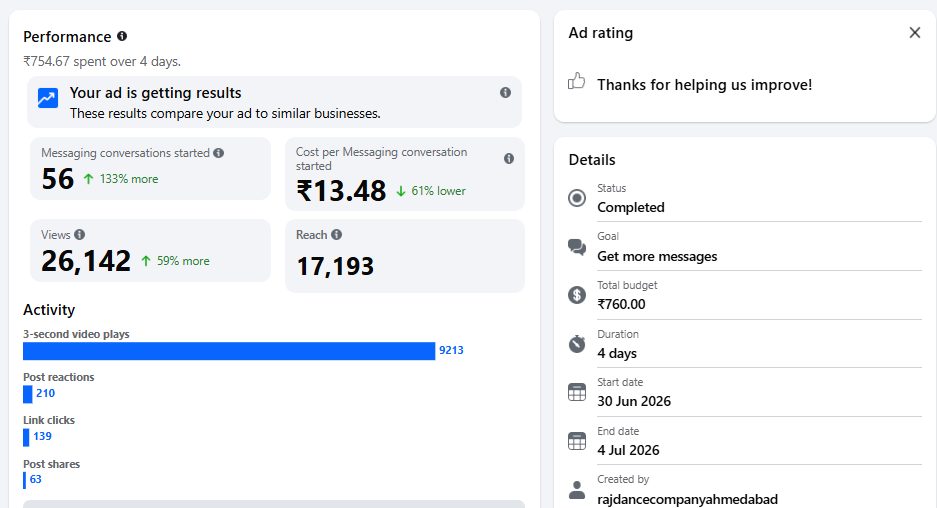Click the 'Completed' status value
The image size is (937, 508).
[630, 207]
